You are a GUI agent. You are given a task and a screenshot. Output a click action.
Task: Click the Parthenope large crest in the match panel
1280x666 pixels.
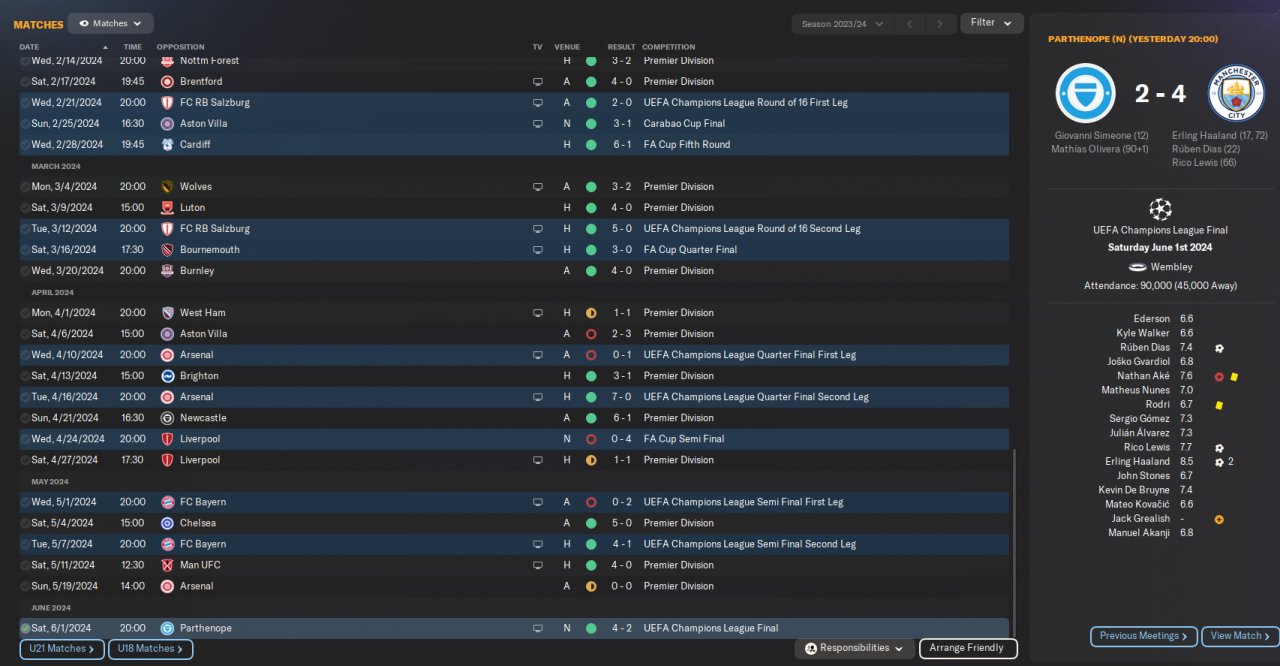(x=1085, y=93)
